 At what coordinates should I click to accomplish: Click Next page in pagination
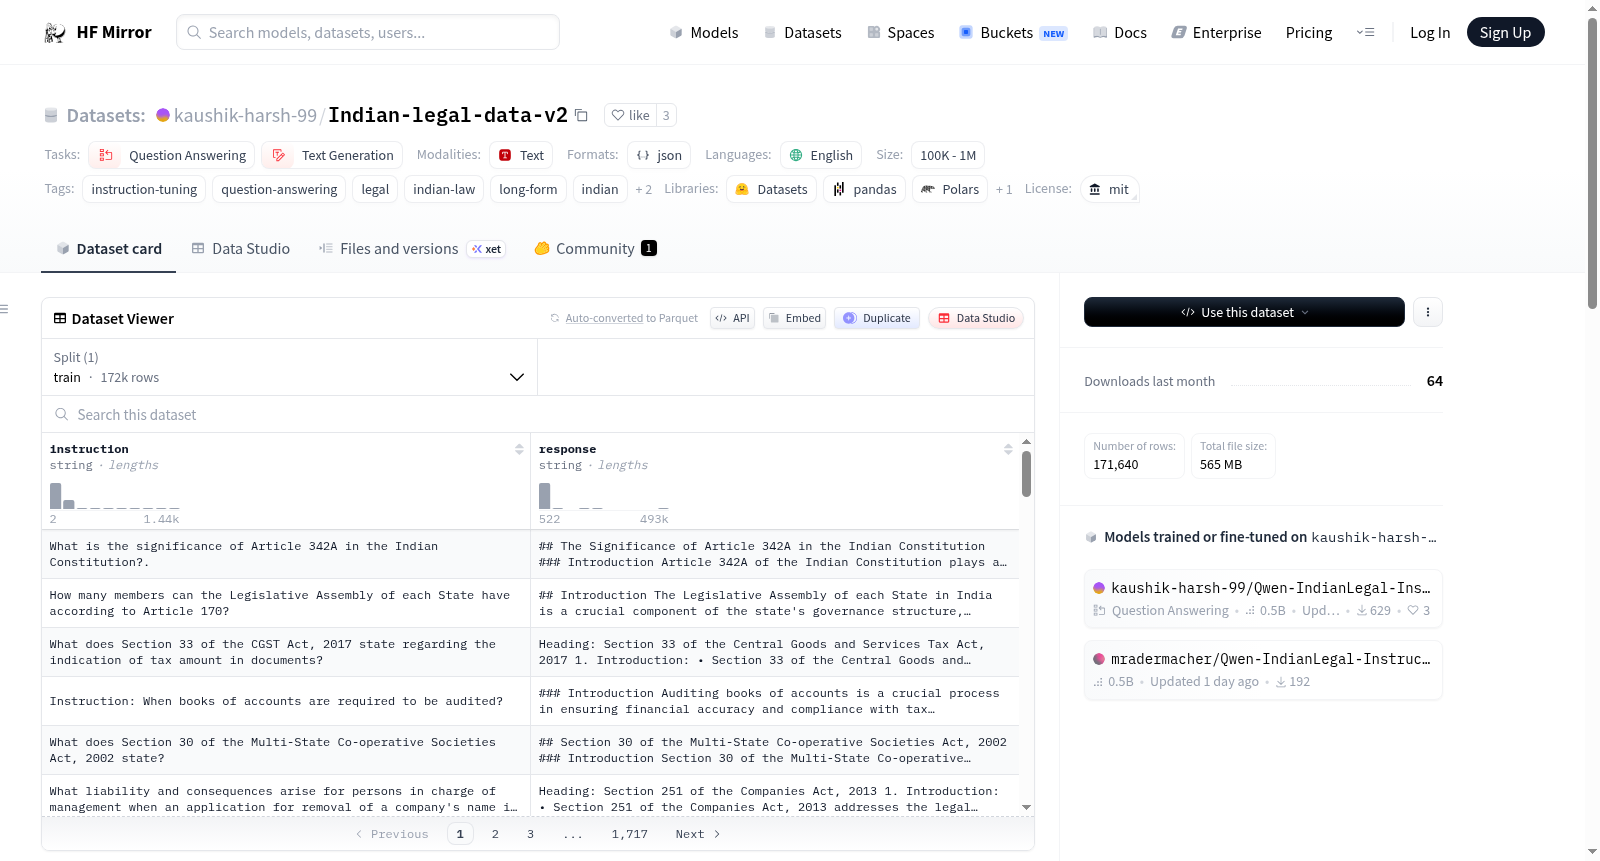698,834
